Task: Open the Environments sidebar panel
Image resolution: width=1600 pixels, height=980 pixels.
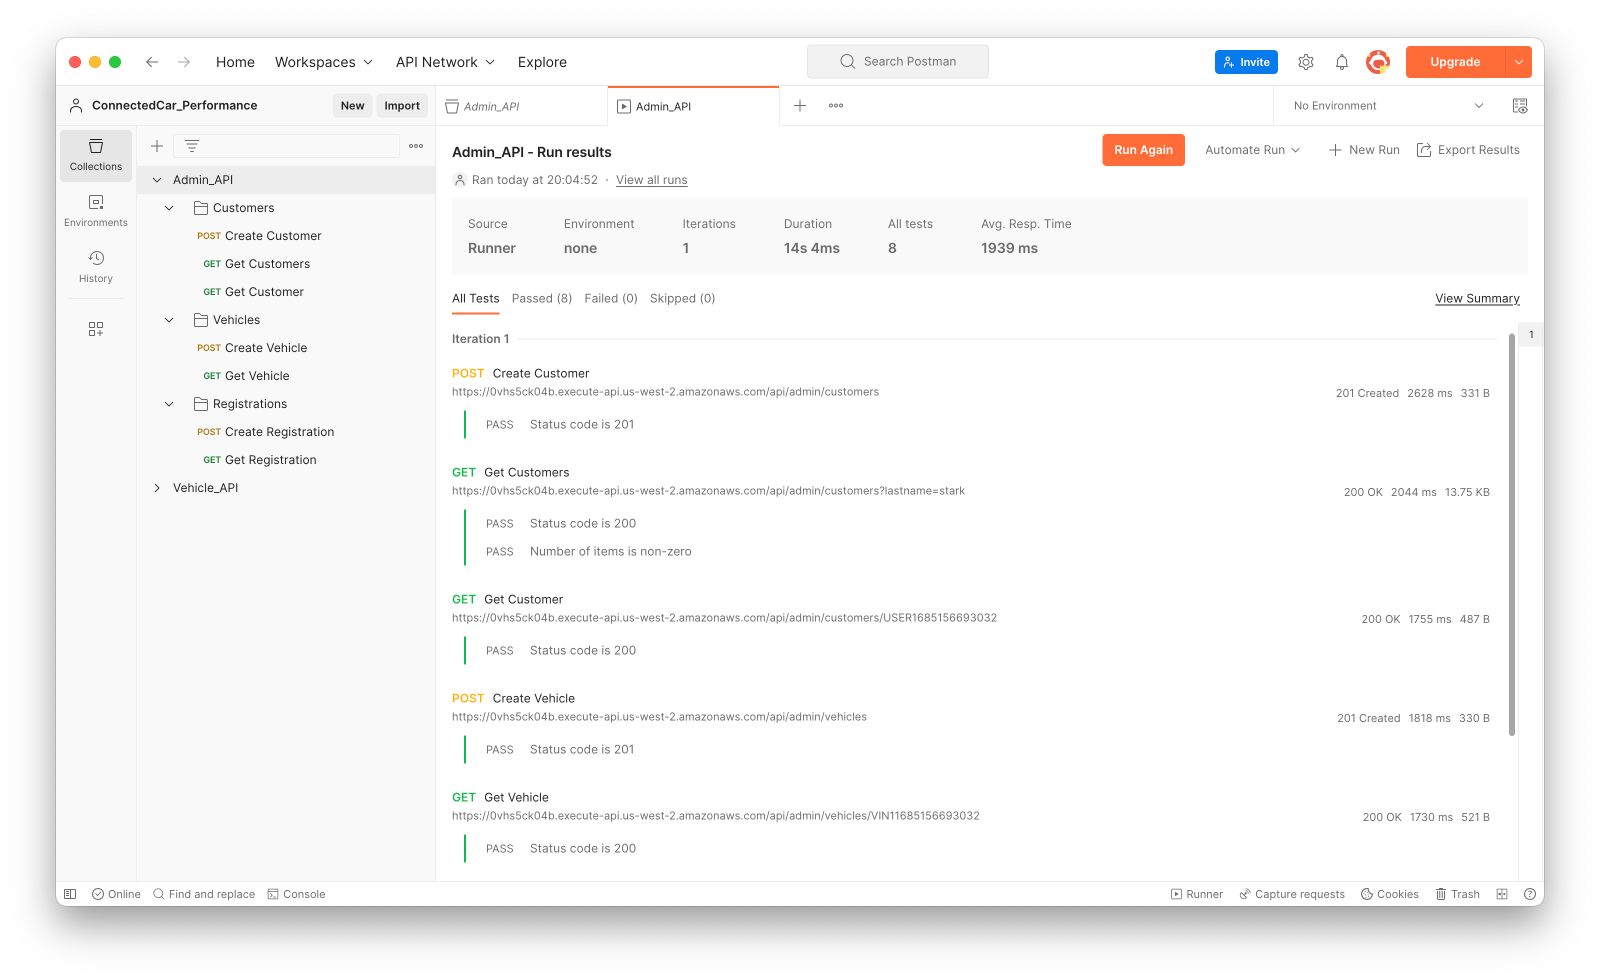Action: [96, 211]
